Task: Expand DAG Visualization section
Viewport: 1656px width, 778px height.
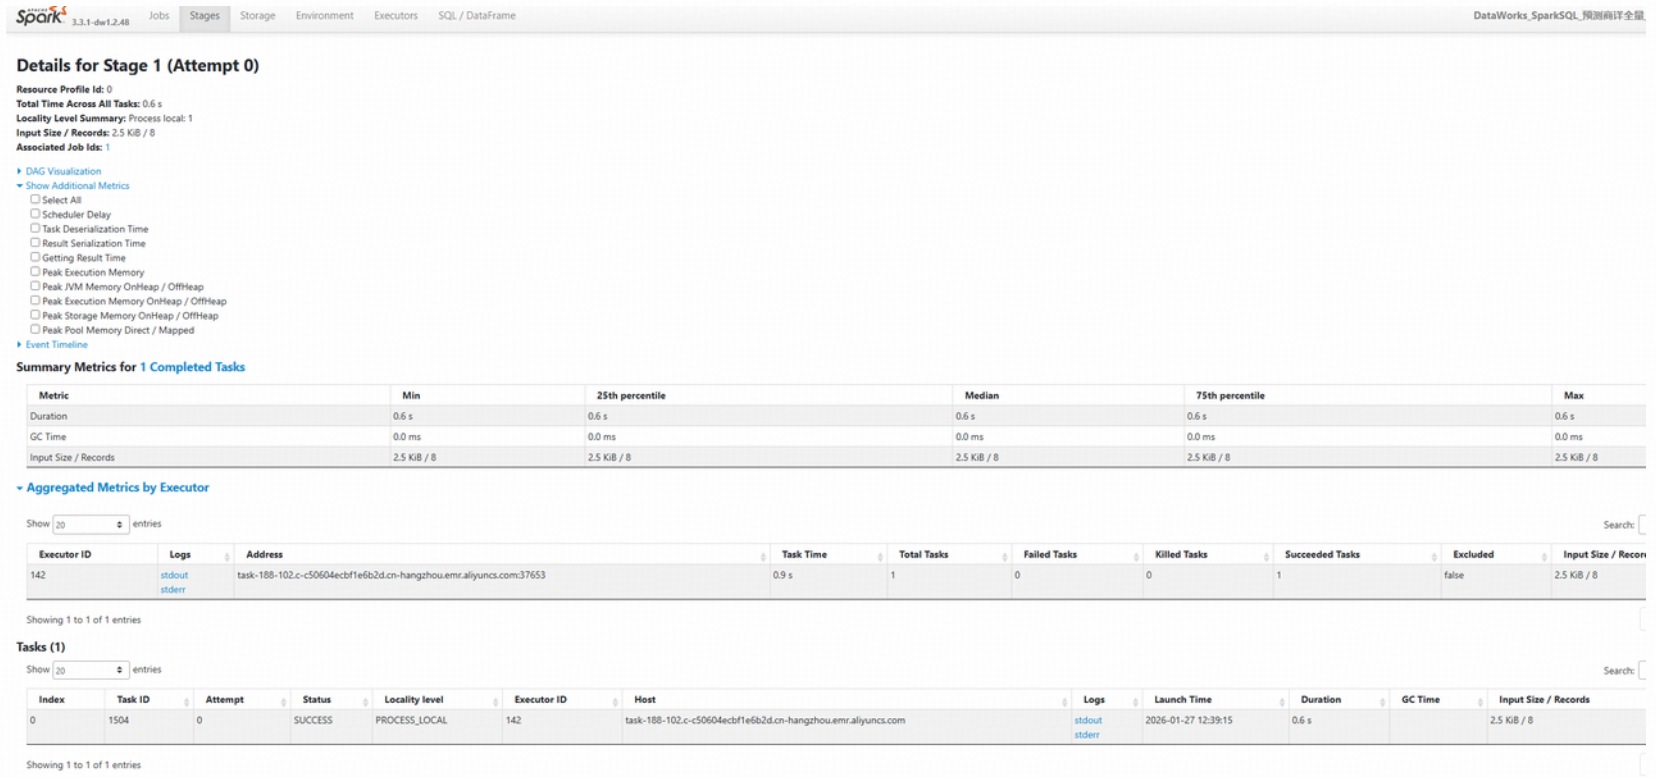Action: [x=62, y=171]
